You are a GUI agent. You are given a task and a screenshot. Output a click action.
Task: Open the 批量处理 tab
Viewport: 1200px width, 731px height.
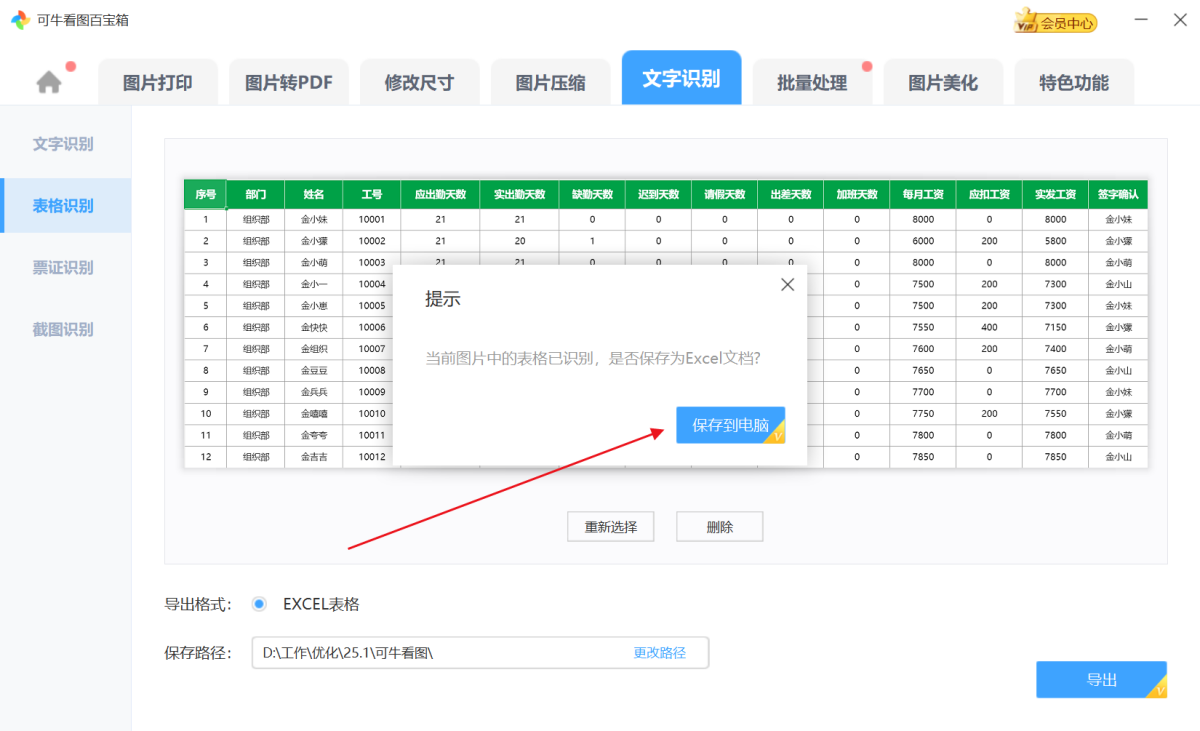coord(812,83)
